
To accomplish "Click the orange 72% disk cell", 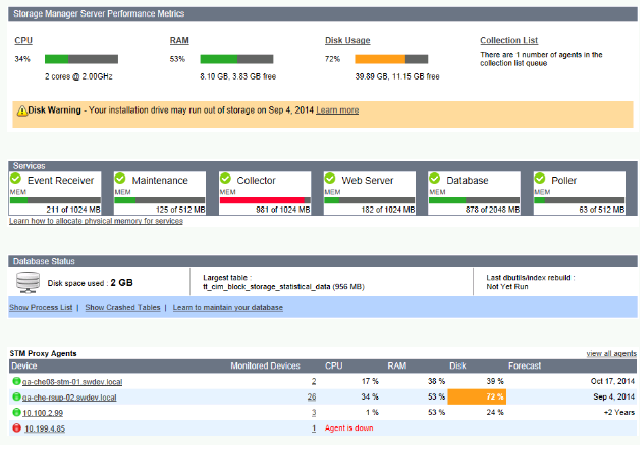I will (x=475, y=397).
